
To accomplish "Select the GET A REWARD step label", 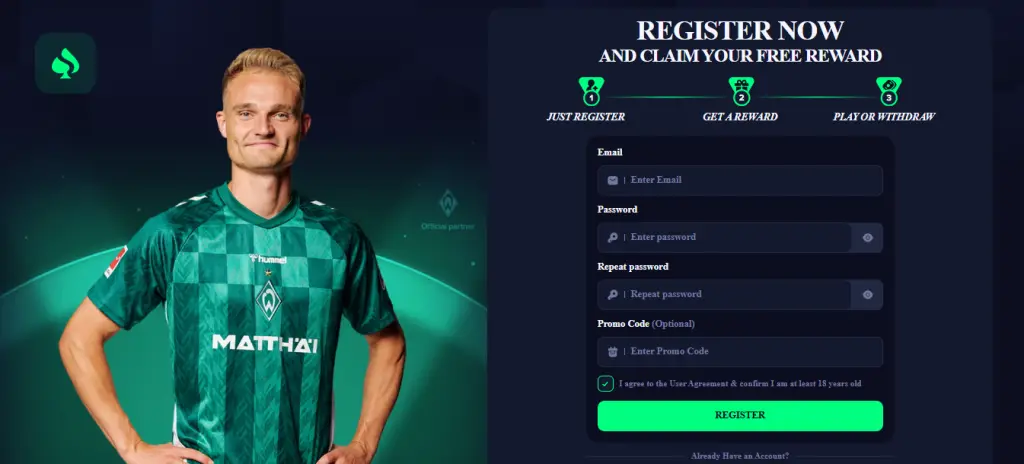I will click(740, 117).
